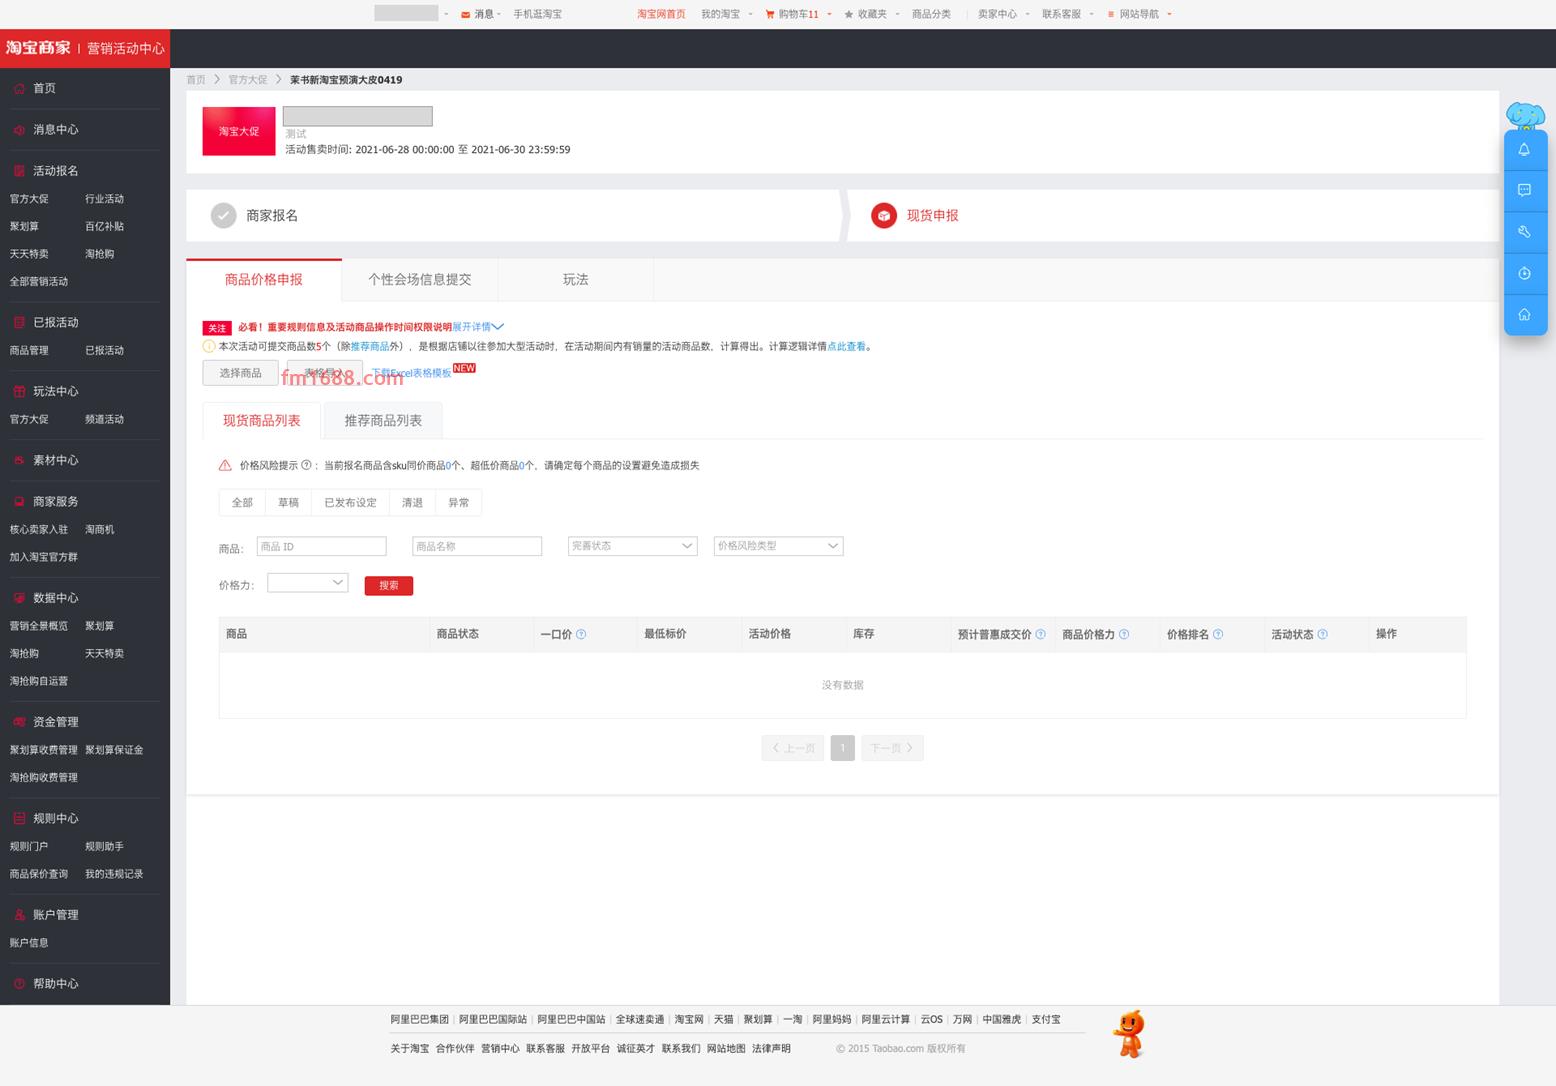Click page number 1 button
The width and height of the screenshot is (1556, 1086).
(843, 748)
